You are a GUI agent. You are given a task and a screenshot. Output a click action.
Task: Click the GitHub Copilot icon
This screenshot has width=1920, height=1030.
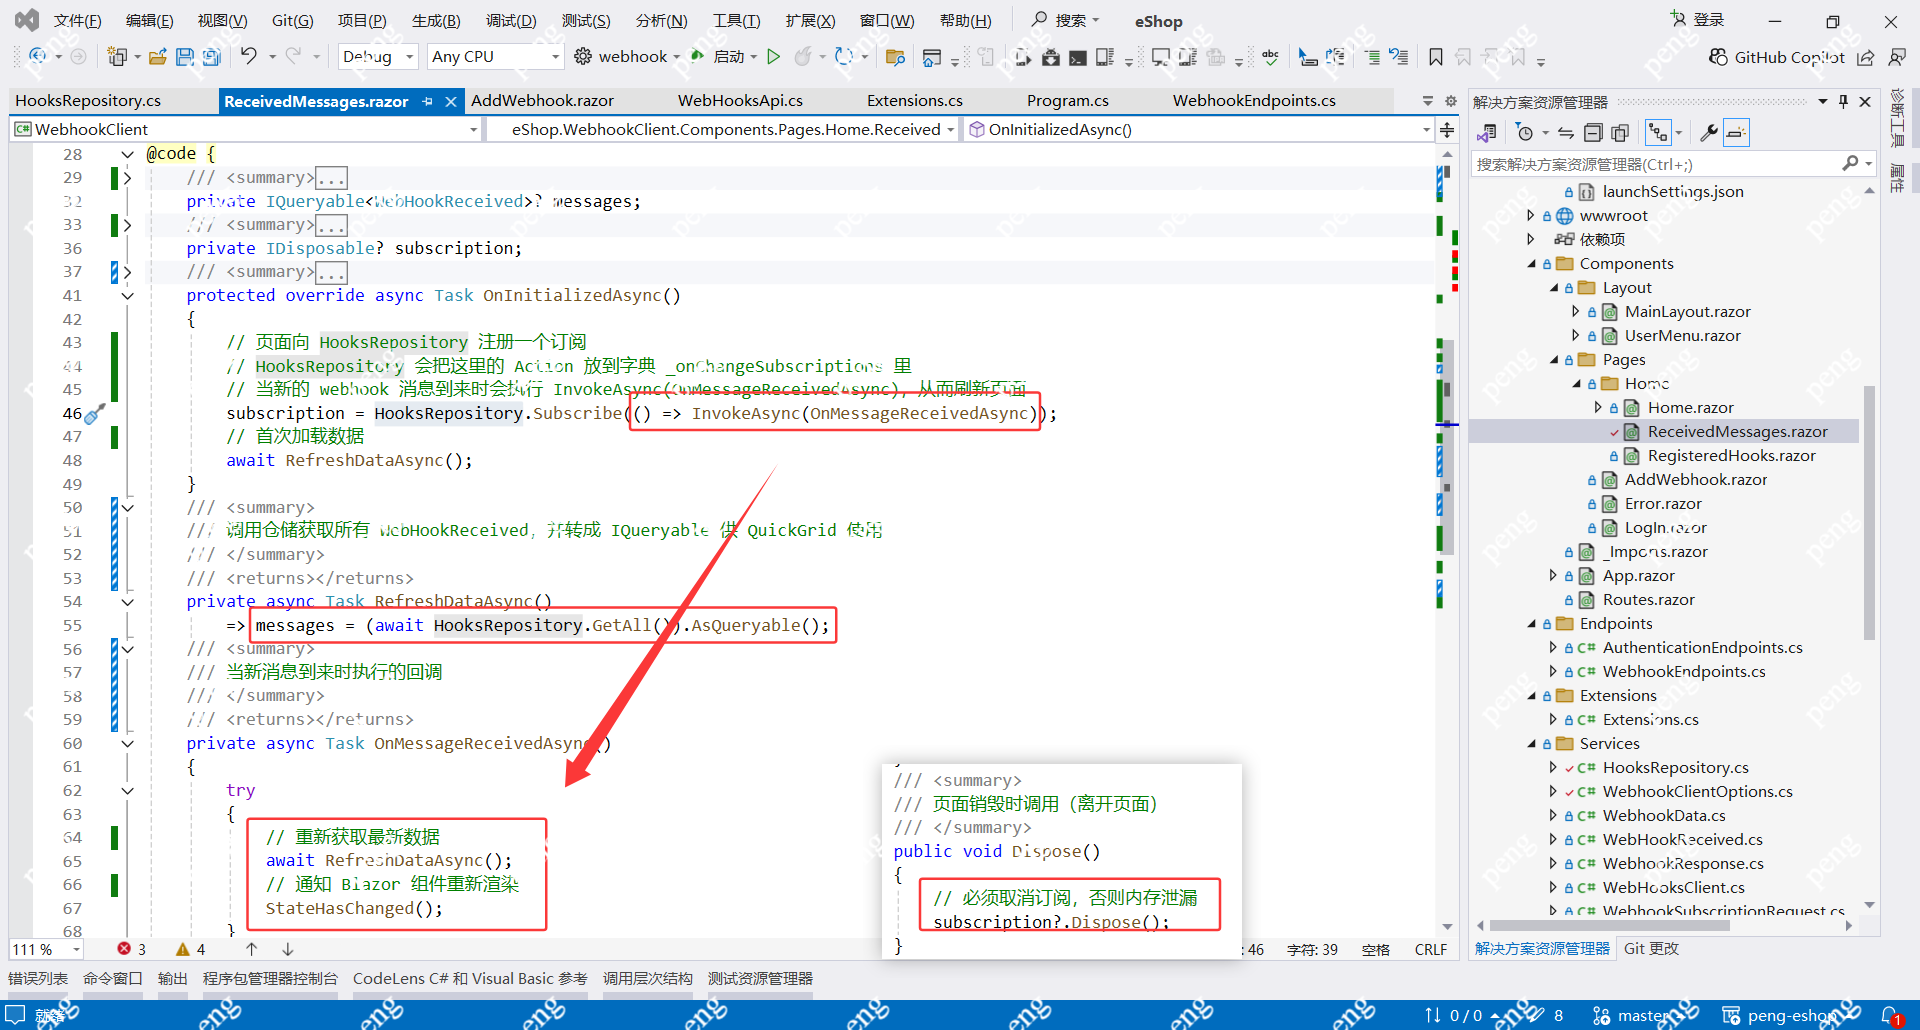pyautogui.click(x=1718, y=57)
